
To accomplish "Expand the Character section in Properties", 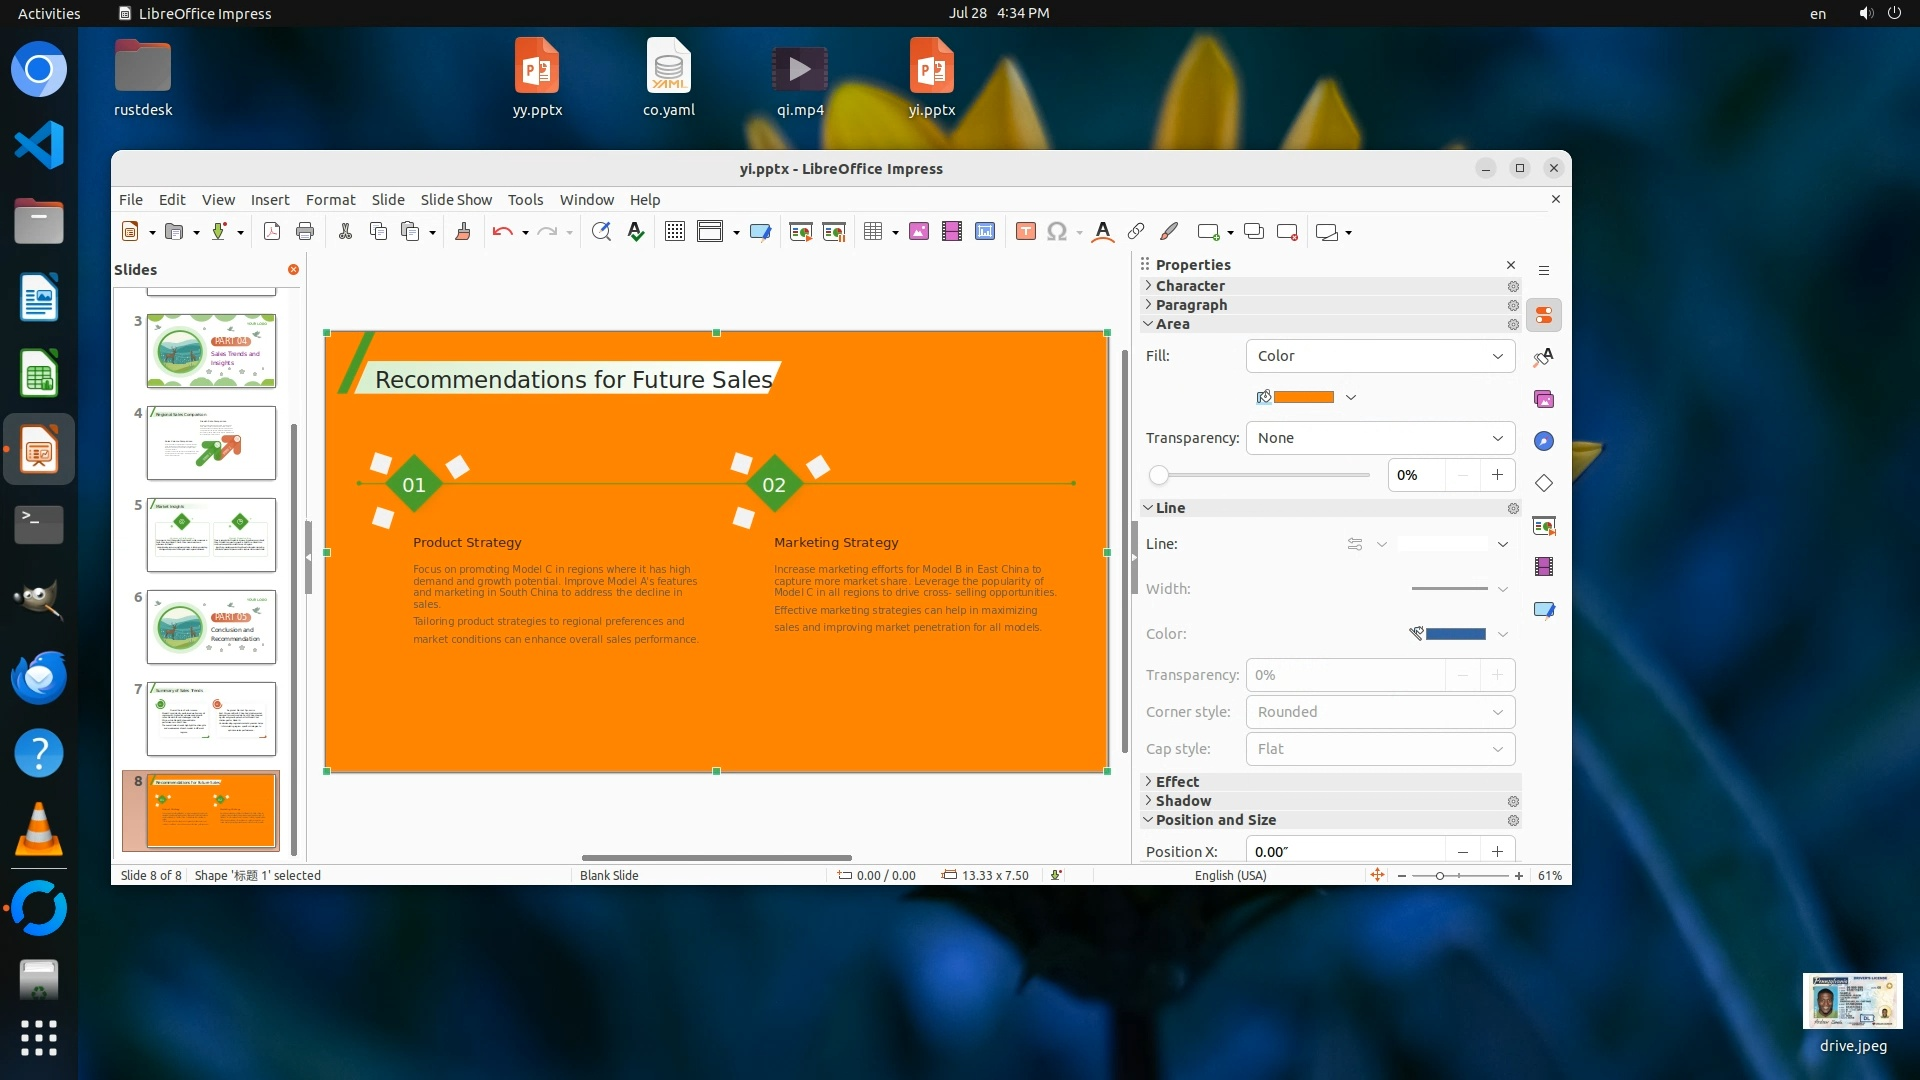I will coord(1190,286).
